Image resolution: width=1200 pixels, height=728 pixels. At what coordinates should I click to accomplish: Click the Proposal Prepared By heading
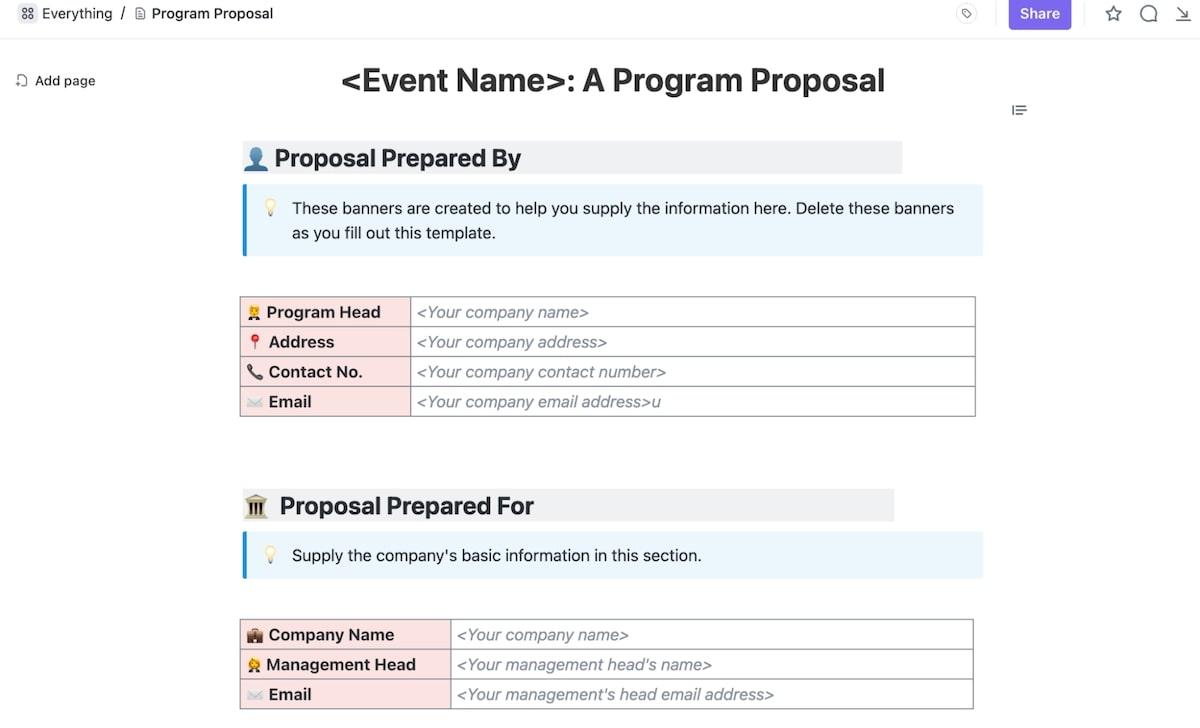pyautogui.click(x=397, y=159)
